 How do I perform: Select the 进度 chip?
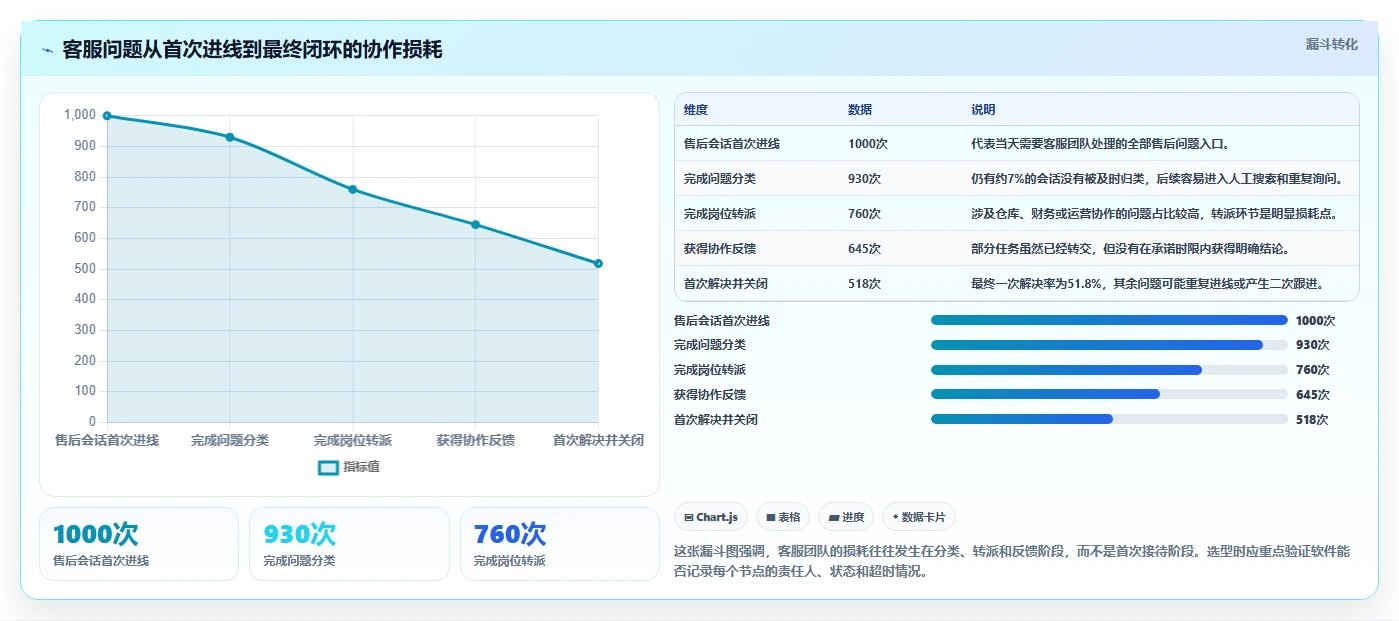click(845, 517)
